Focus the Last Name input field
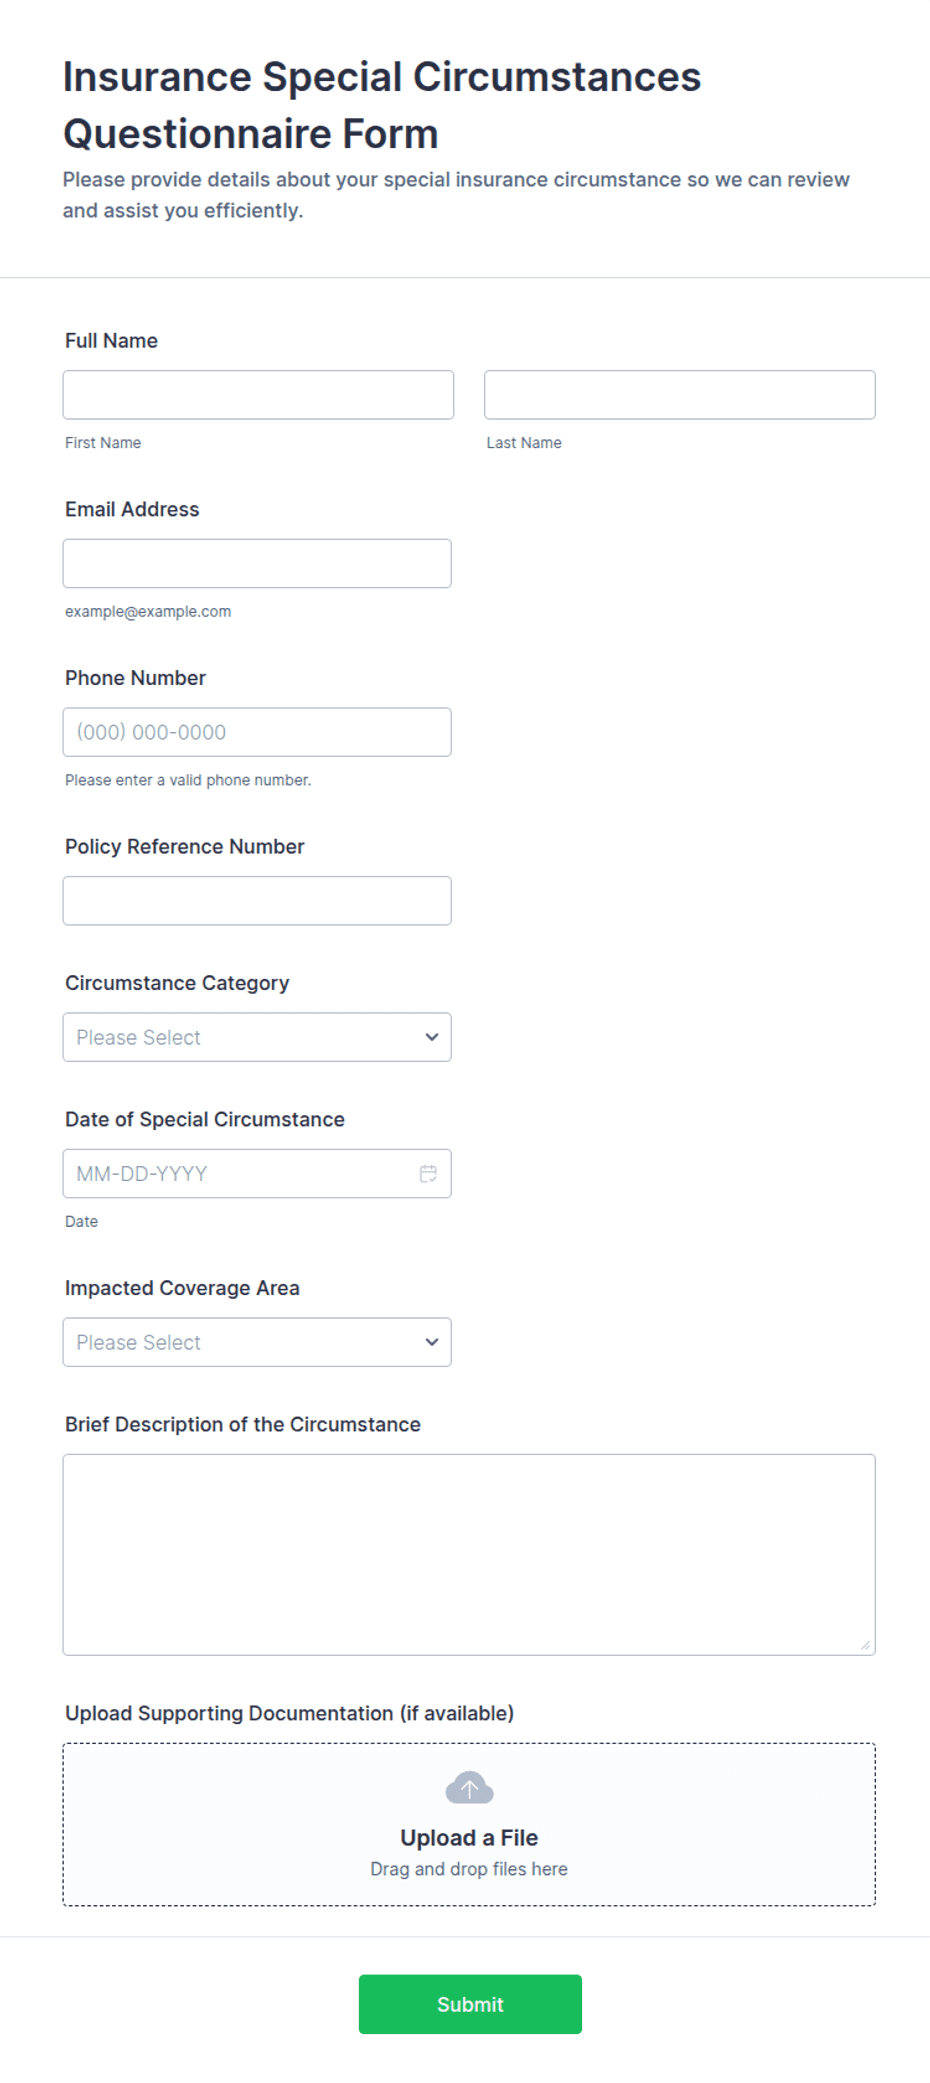 click(x=680, y=395)
